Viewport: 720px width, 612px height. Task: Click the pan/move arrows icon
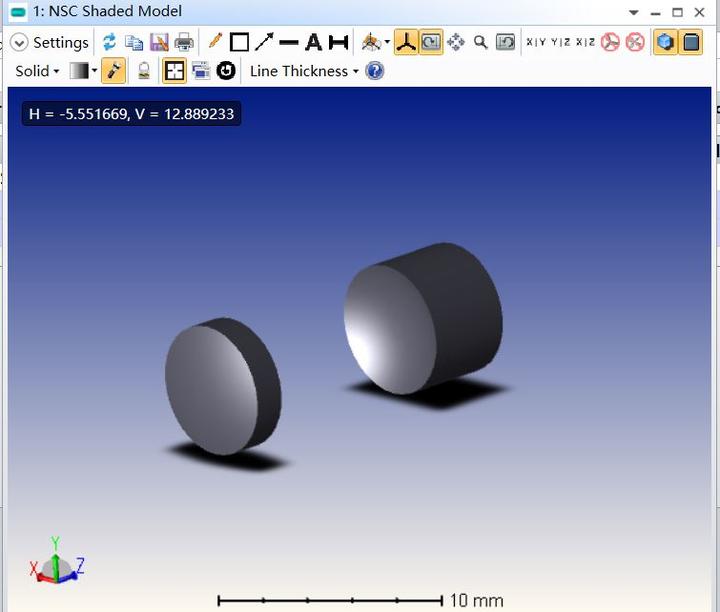(456, 42)
